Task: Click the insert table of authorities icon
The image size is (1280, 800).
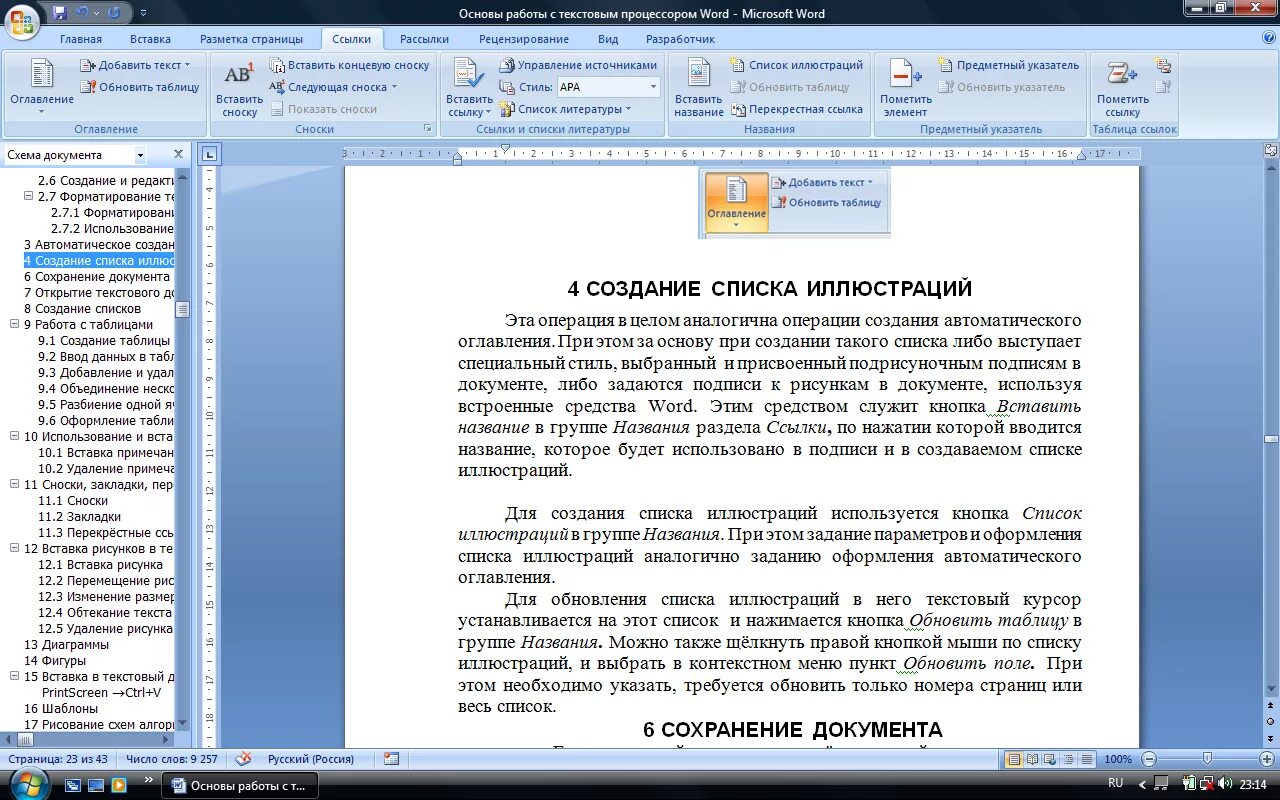Action: coord(1163,66)
